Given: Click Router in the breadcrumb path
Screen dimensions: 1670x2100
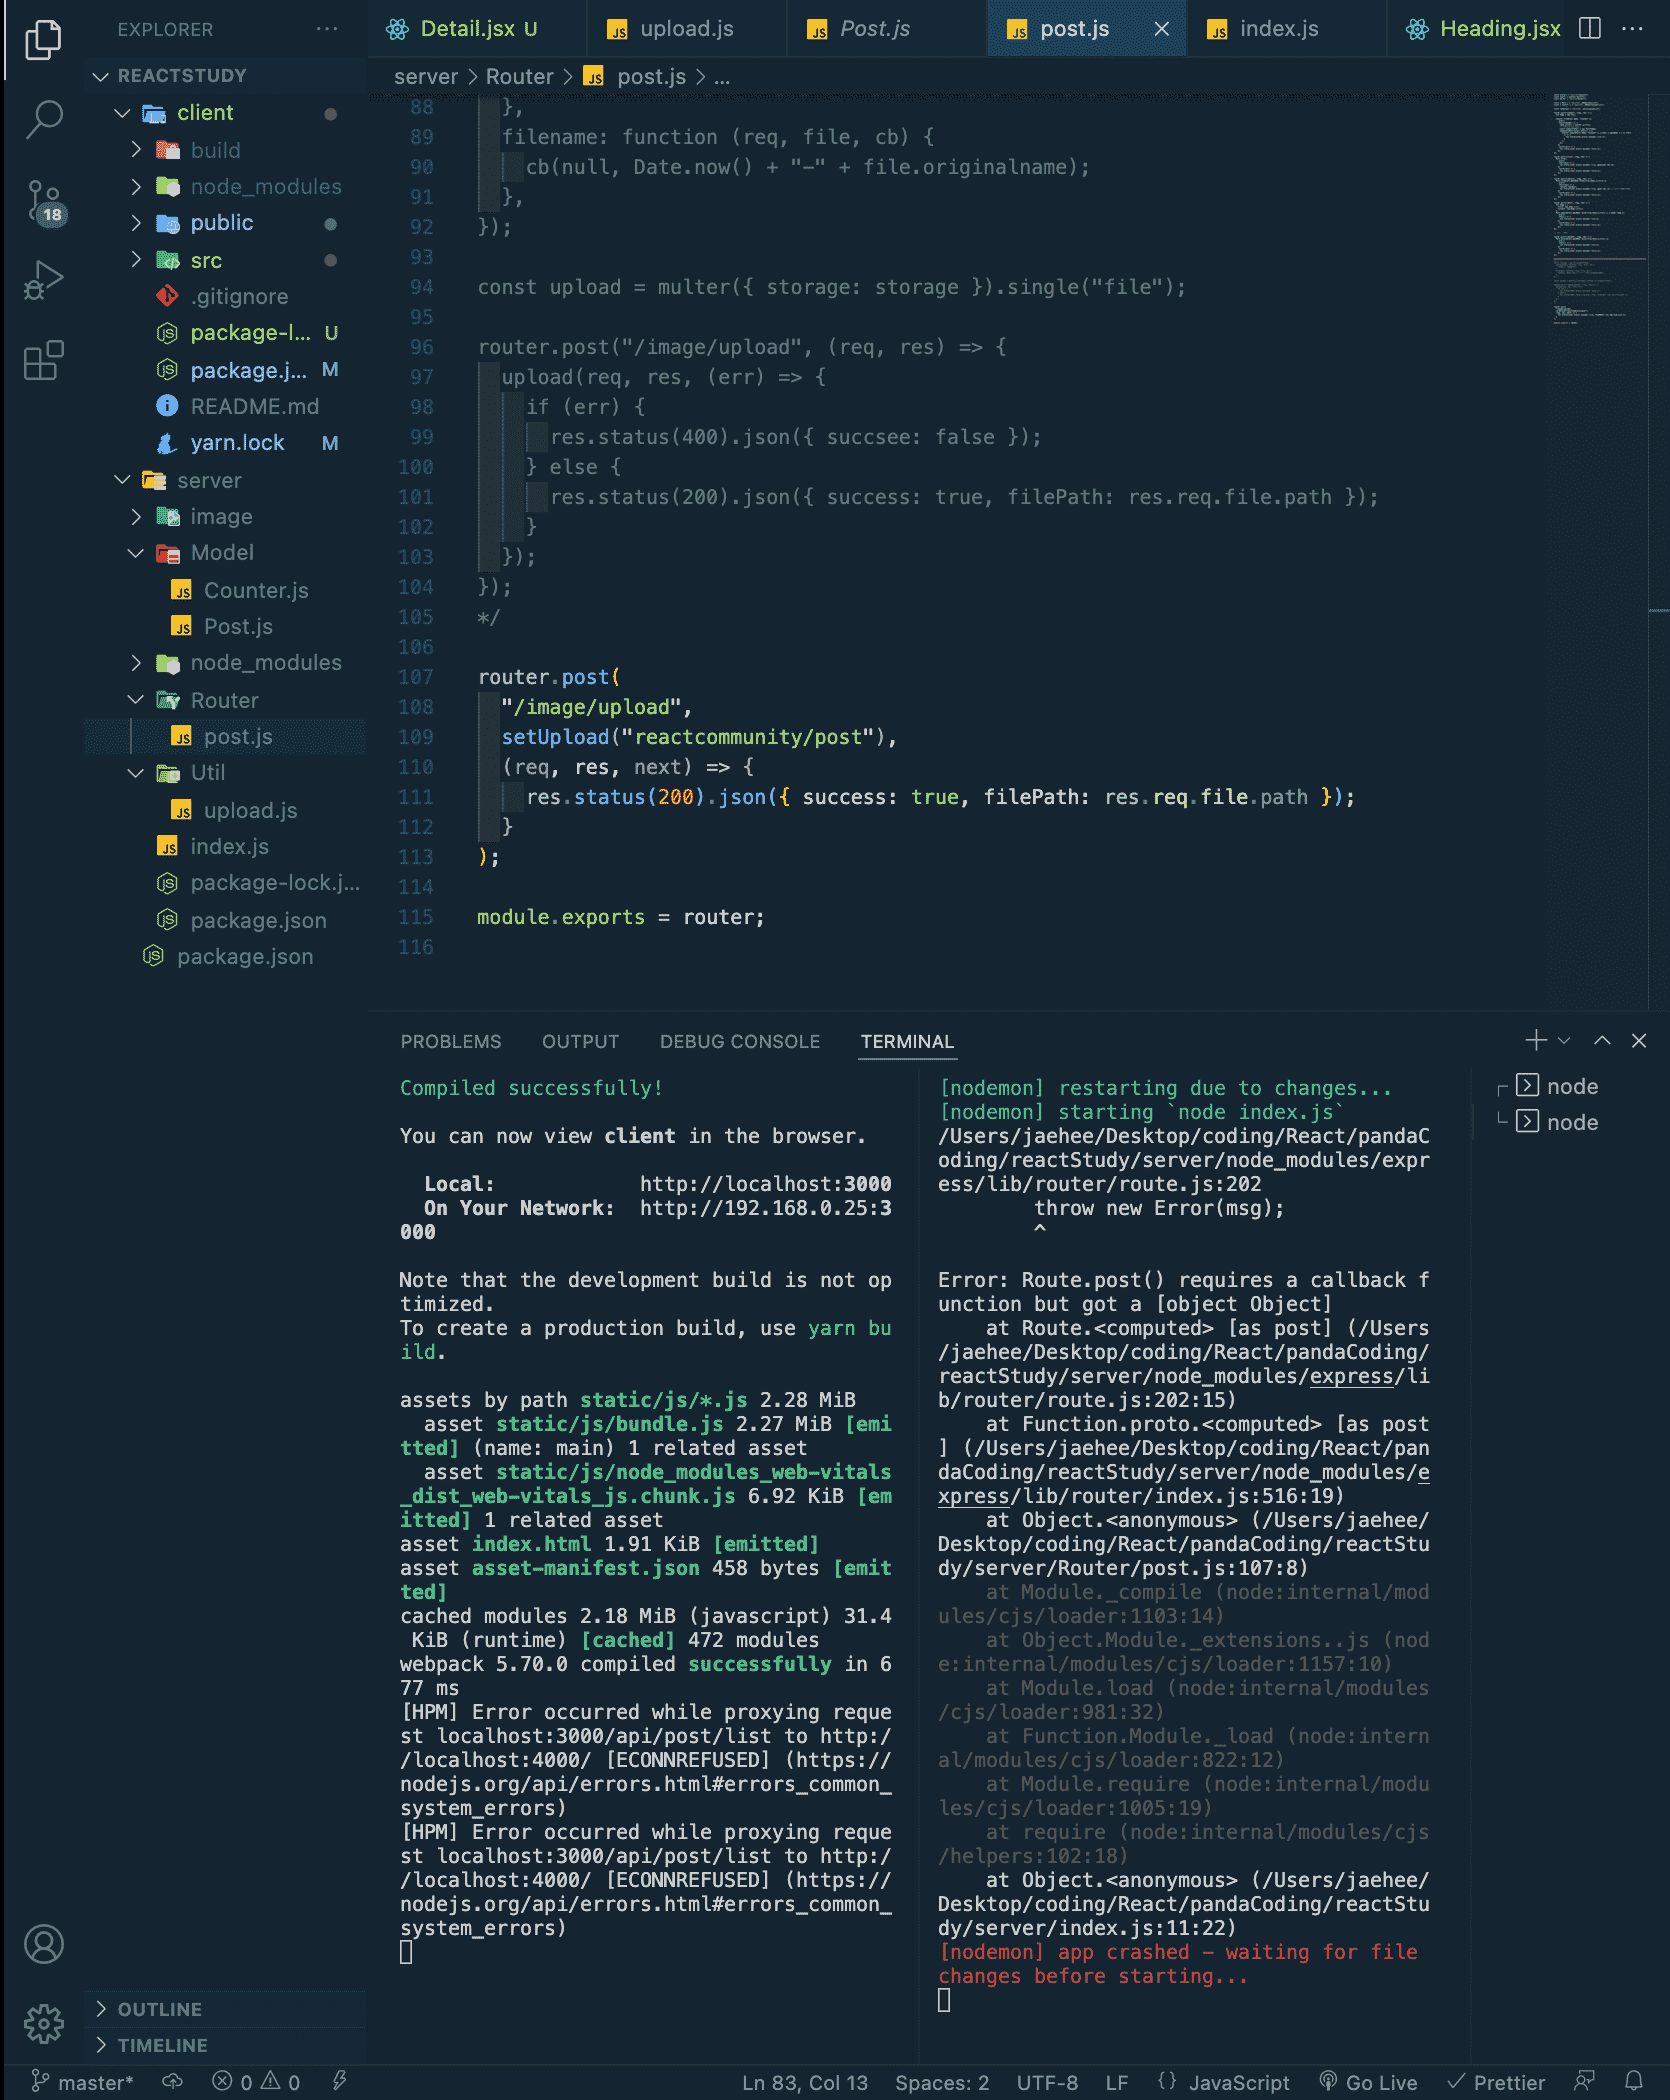Looking at the screenshot, I should click(x=519, y=77).
